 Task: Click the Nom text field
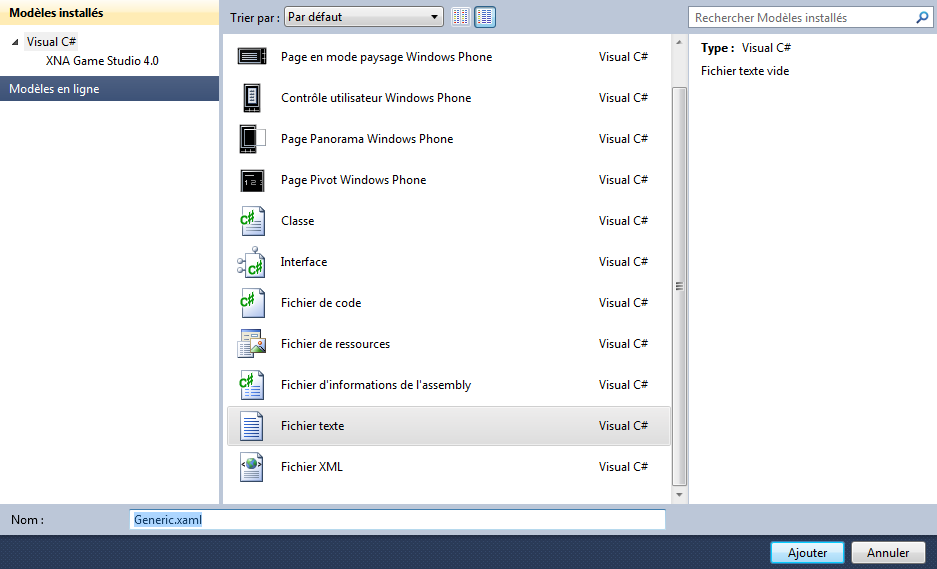coord(397,520)
